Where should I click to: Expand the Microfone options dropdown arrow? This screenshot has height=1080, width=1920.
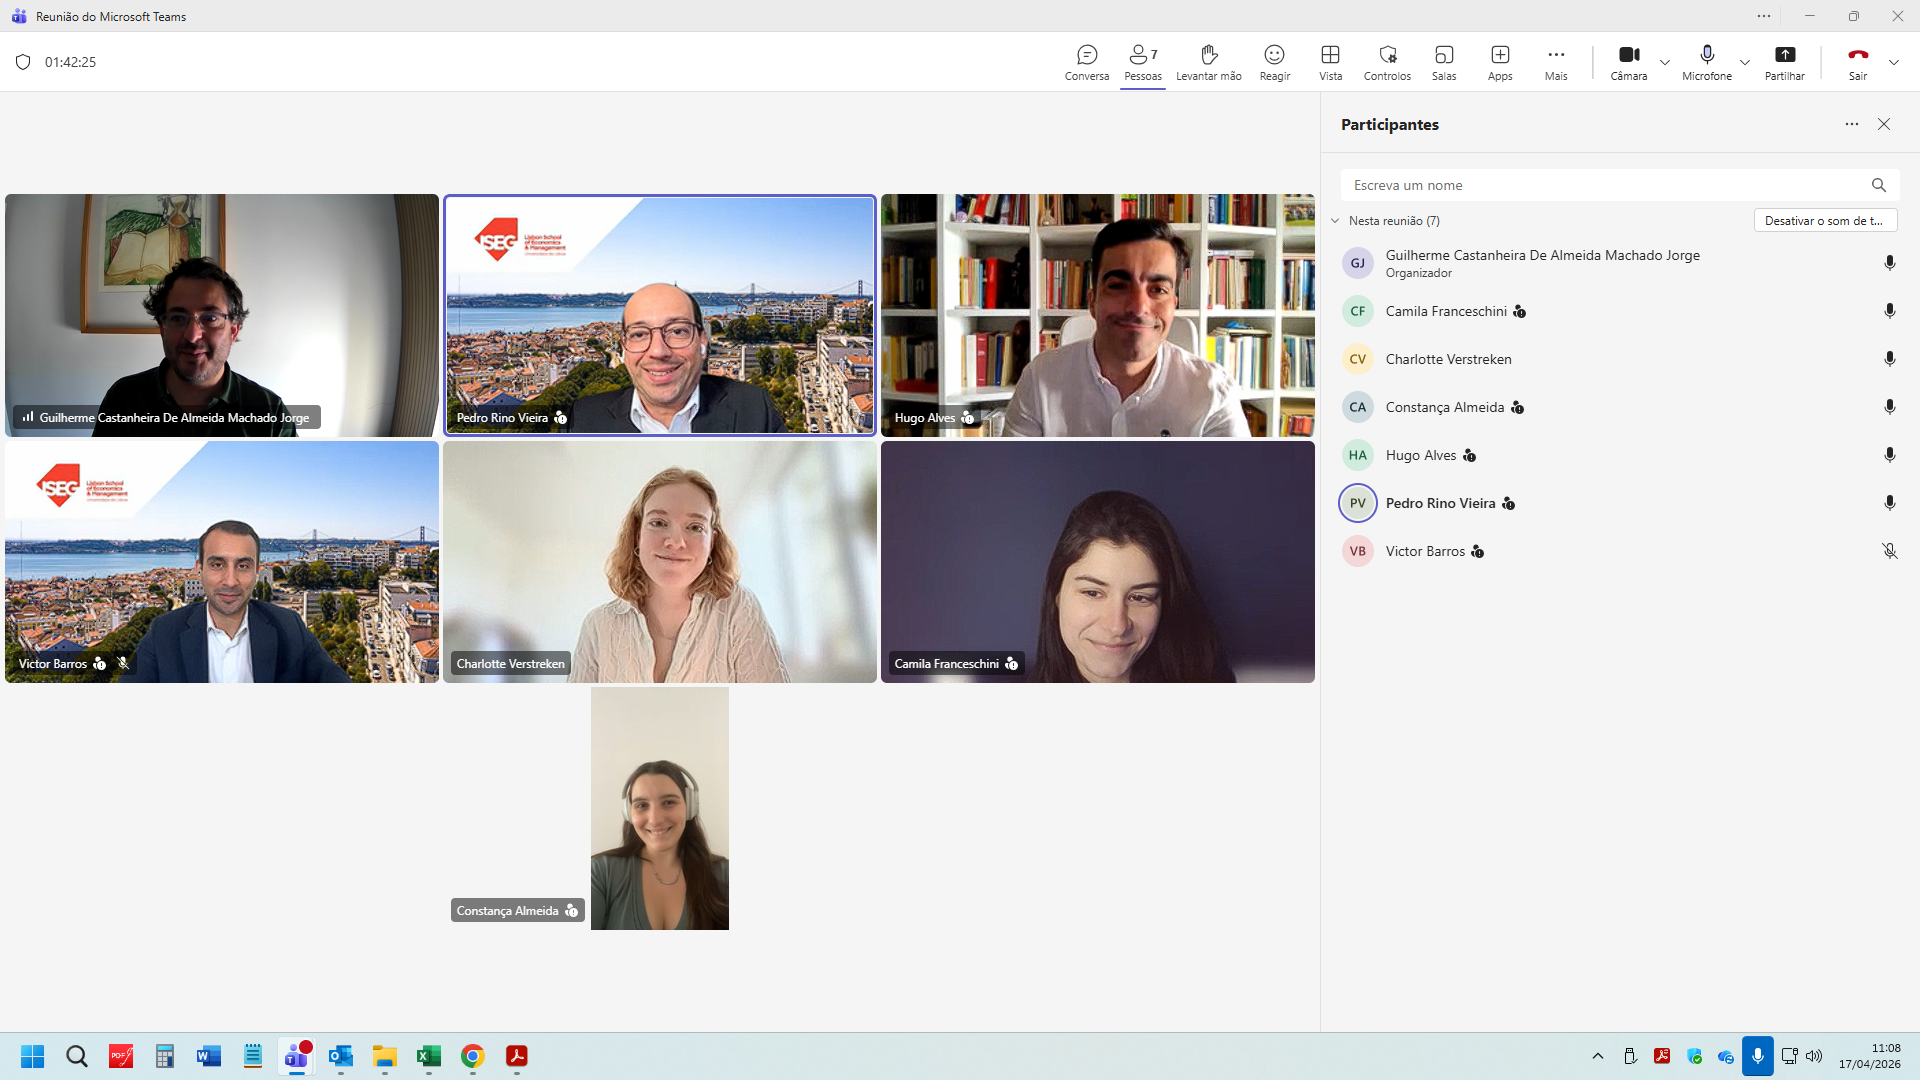click(1745, 62)
